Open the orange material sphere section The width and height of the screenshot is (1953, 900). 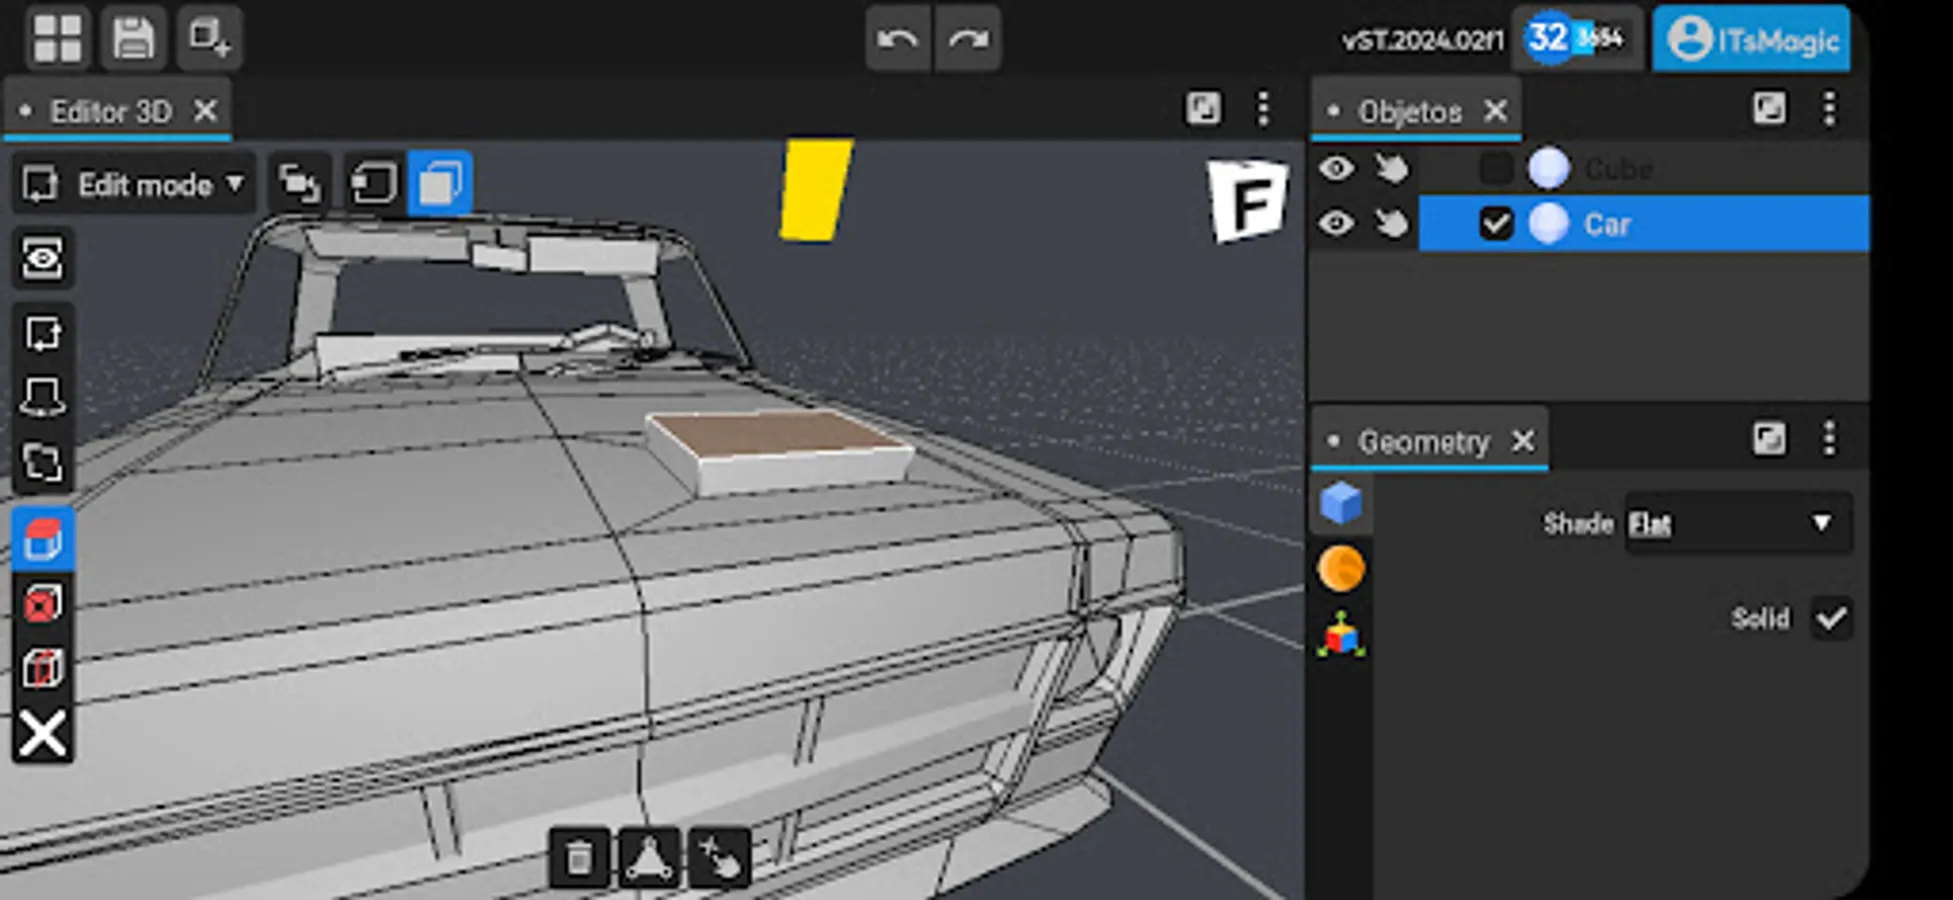[x=1343, y=568]
